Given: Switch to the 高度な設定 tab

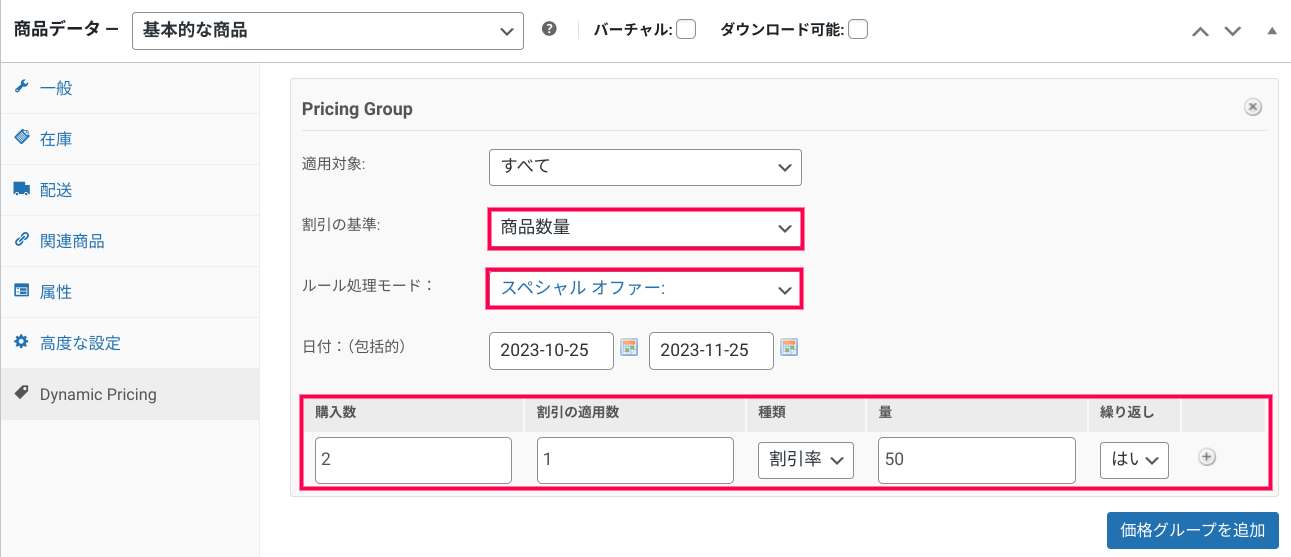Looking at the screenshot, I should 130,343.
